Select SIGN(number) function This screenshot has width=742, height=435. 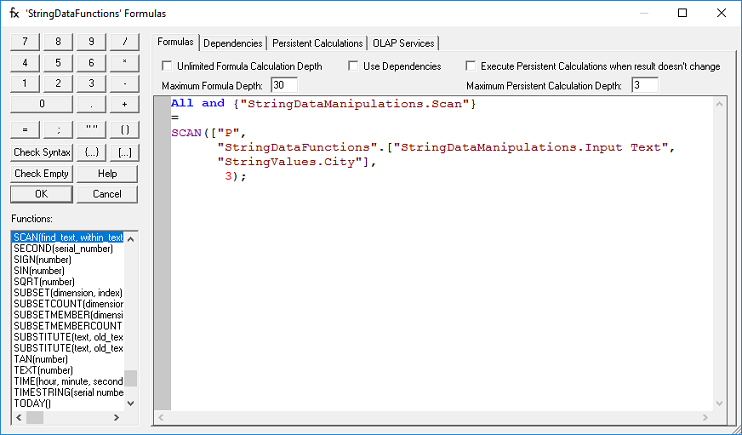tap(68, 259)
